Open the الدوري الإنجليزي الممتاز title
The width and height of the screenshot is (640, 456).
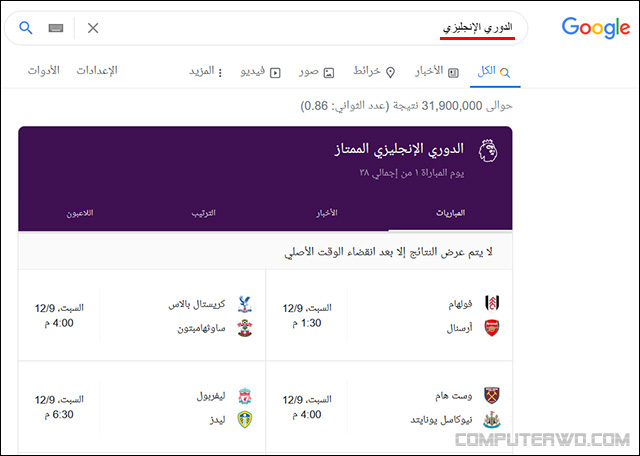399,149
